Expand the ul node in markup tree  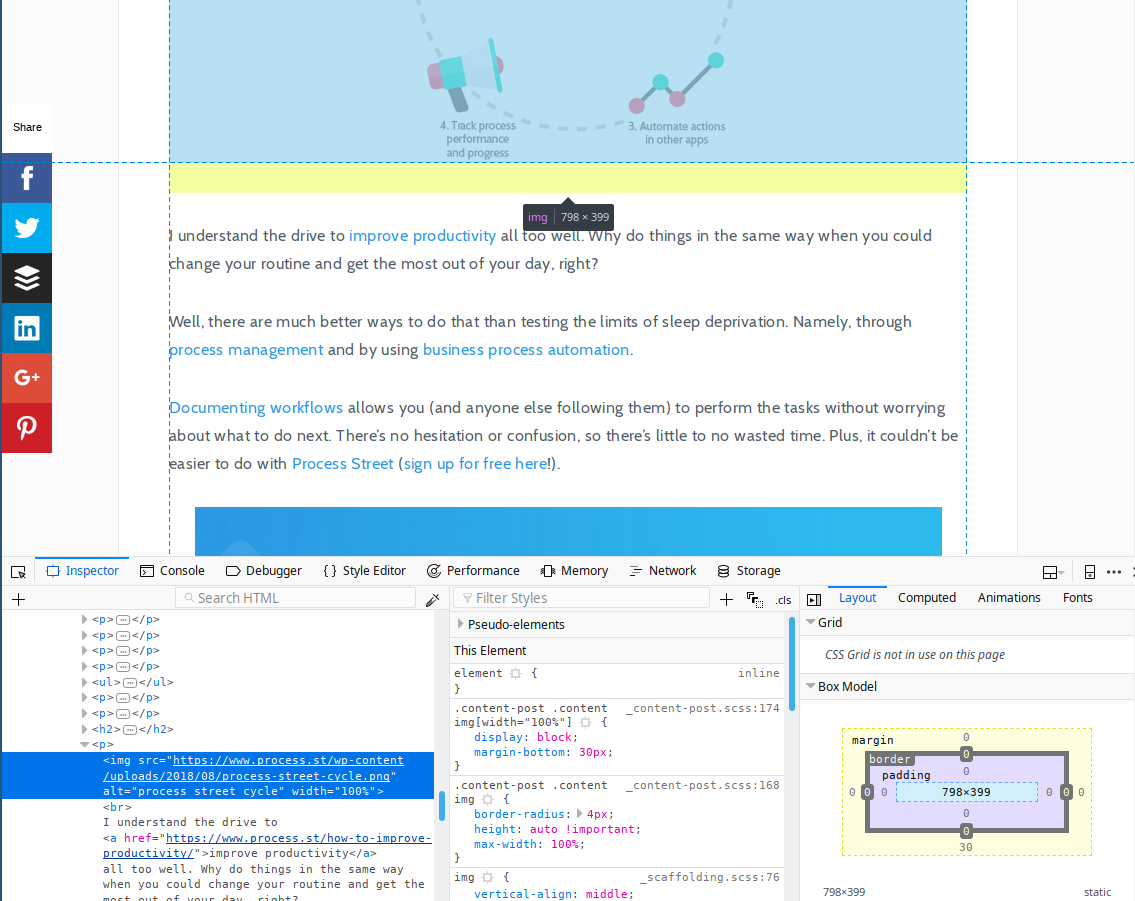click(x=84, y=682)
